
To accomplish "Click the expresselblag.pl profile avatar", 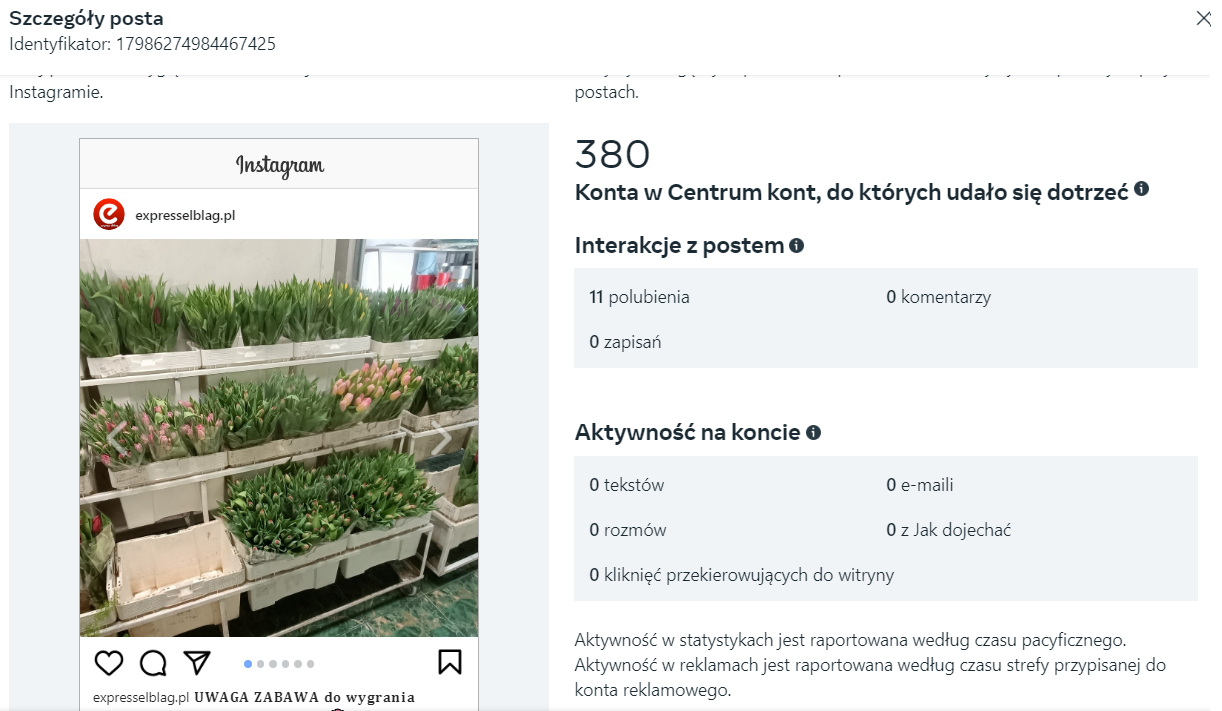I will (x=108, y=214).
